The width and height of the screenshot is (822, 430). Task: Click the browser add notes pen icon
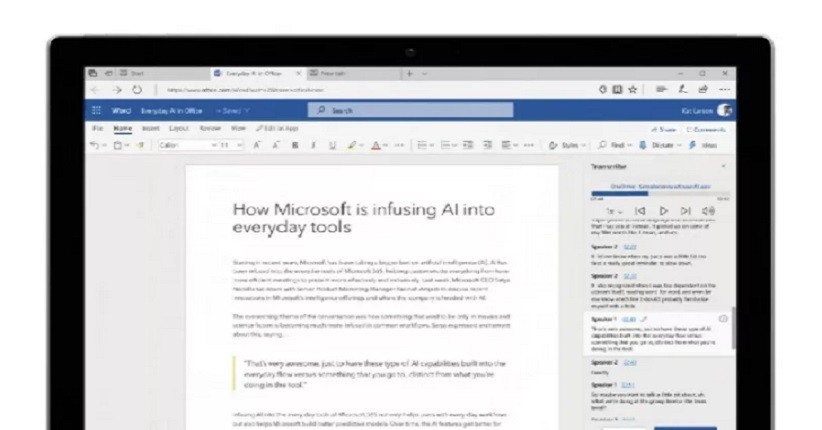(x=683, y=90)
